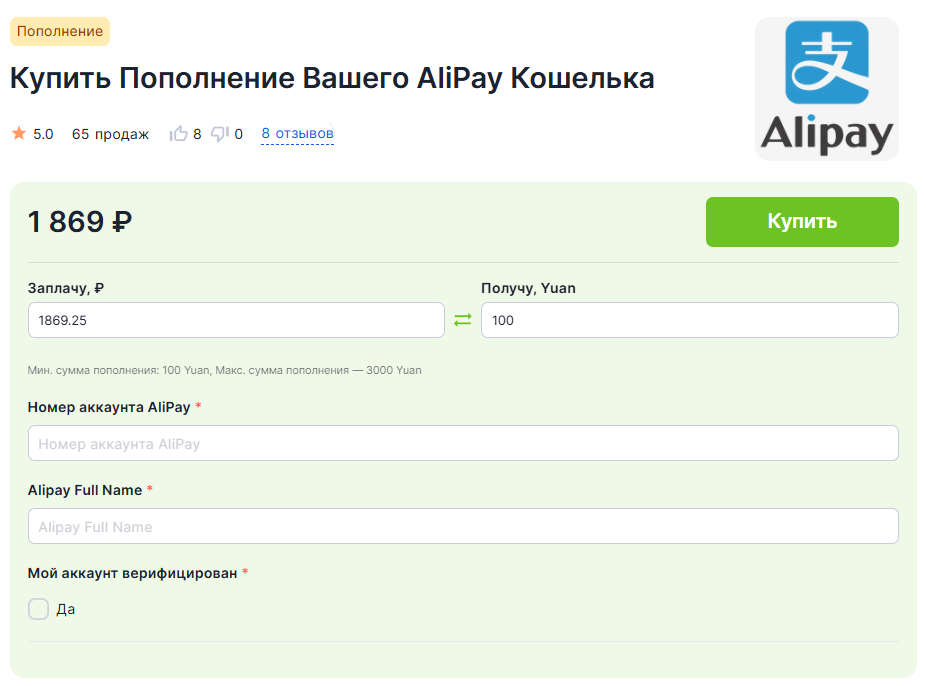Click the Alipay Full Name input field
The height and width of the screenshot is (686, 926).
tap(463, 526)
